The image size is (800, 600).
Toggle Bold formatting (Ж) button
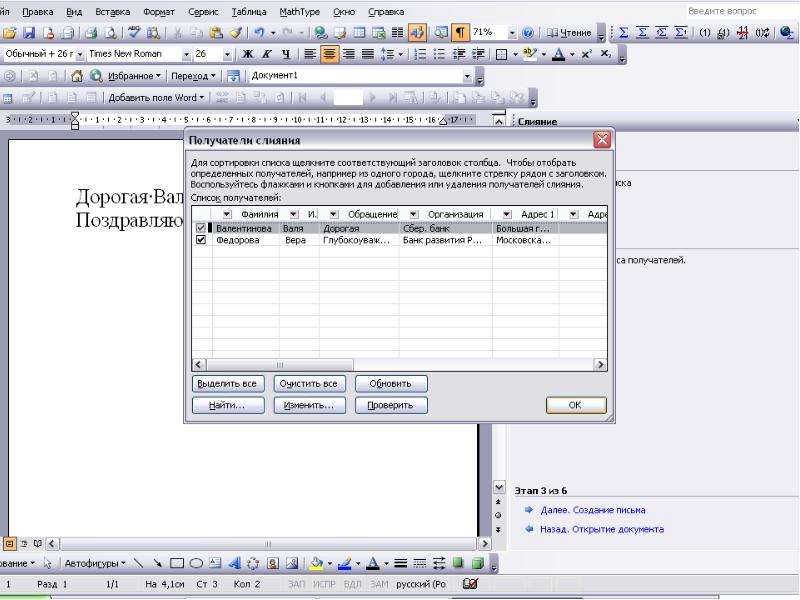pyautogui.click(x=248, y=54)
